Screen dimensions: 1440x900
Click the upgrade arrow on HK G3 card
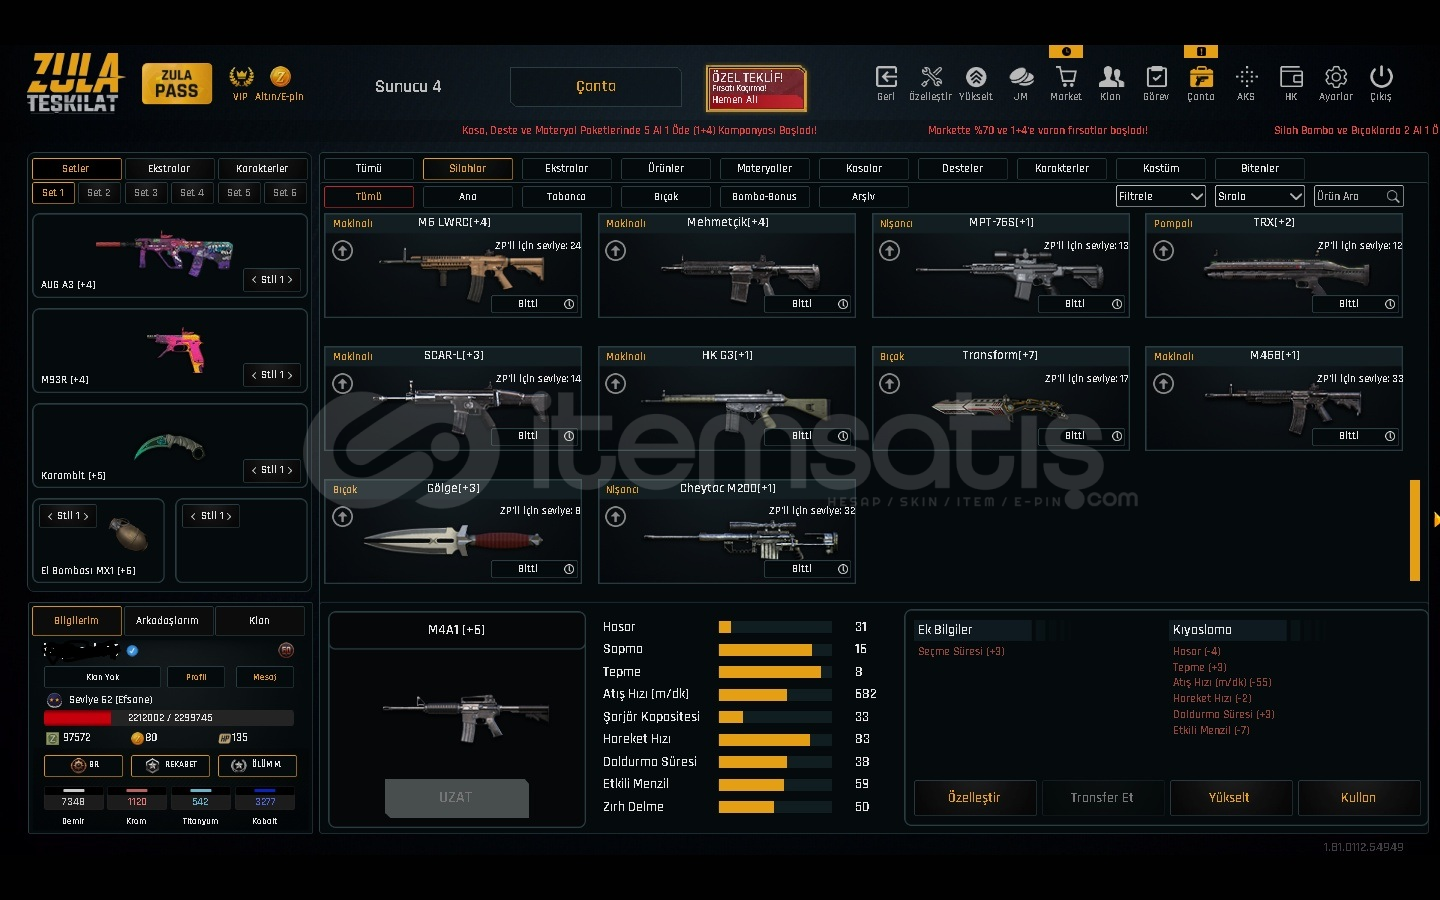click(616, 384)
